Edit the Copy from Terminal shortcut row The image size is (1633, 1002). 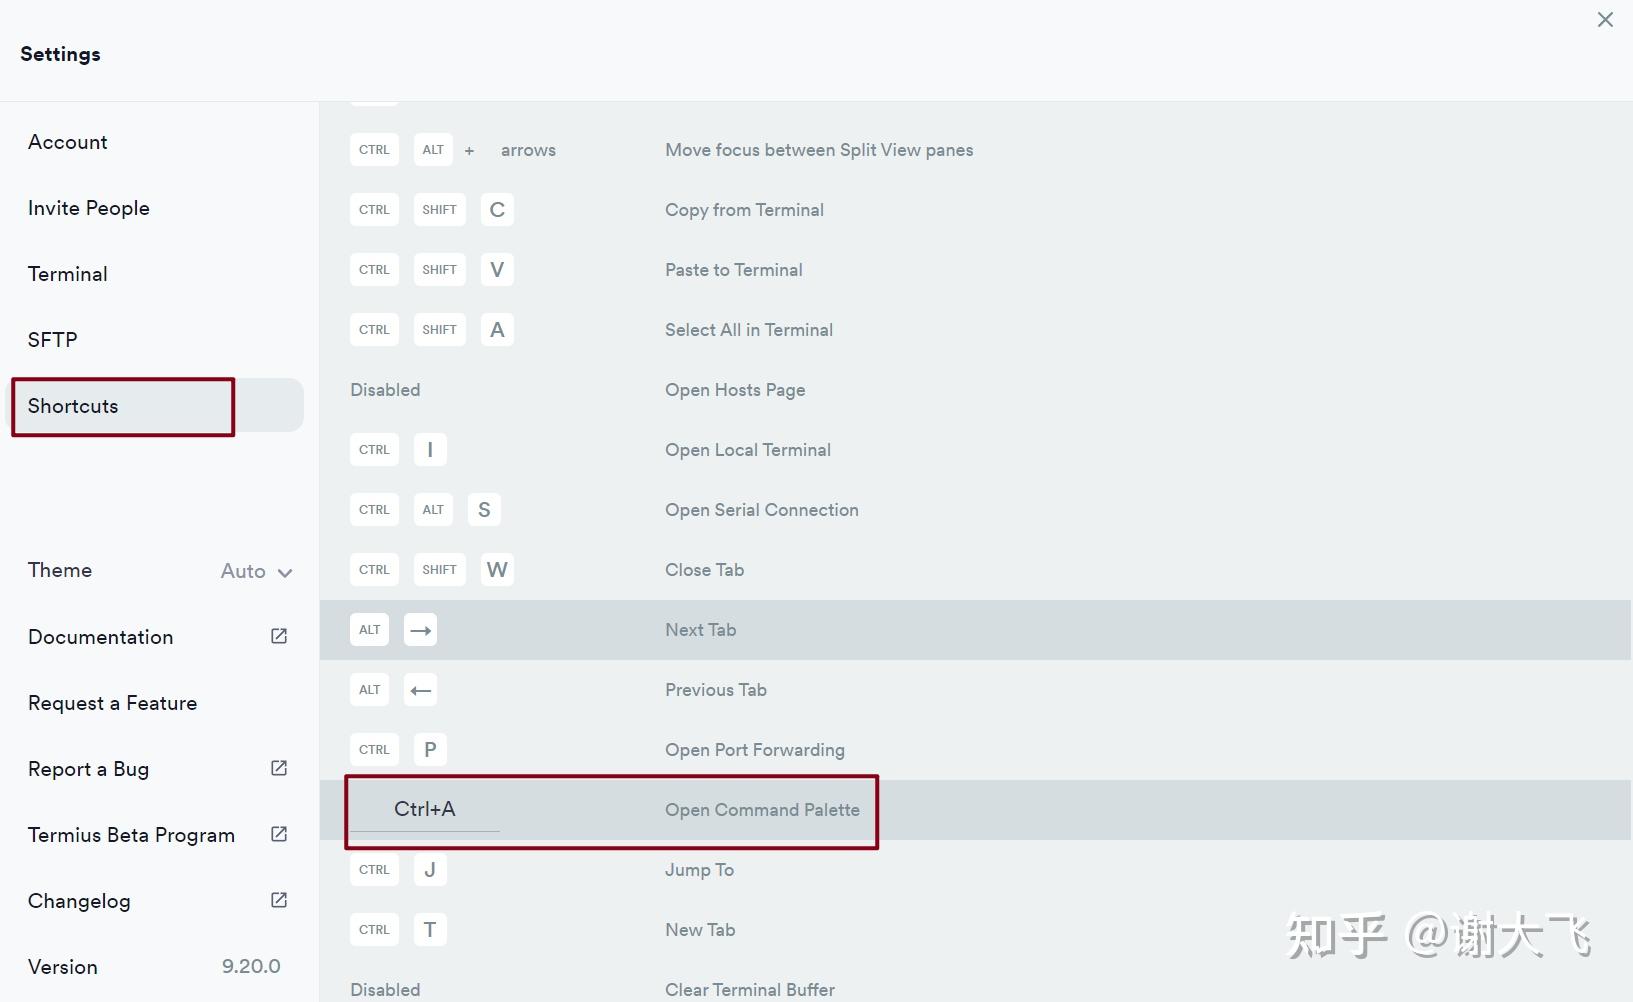coord(744,210)
